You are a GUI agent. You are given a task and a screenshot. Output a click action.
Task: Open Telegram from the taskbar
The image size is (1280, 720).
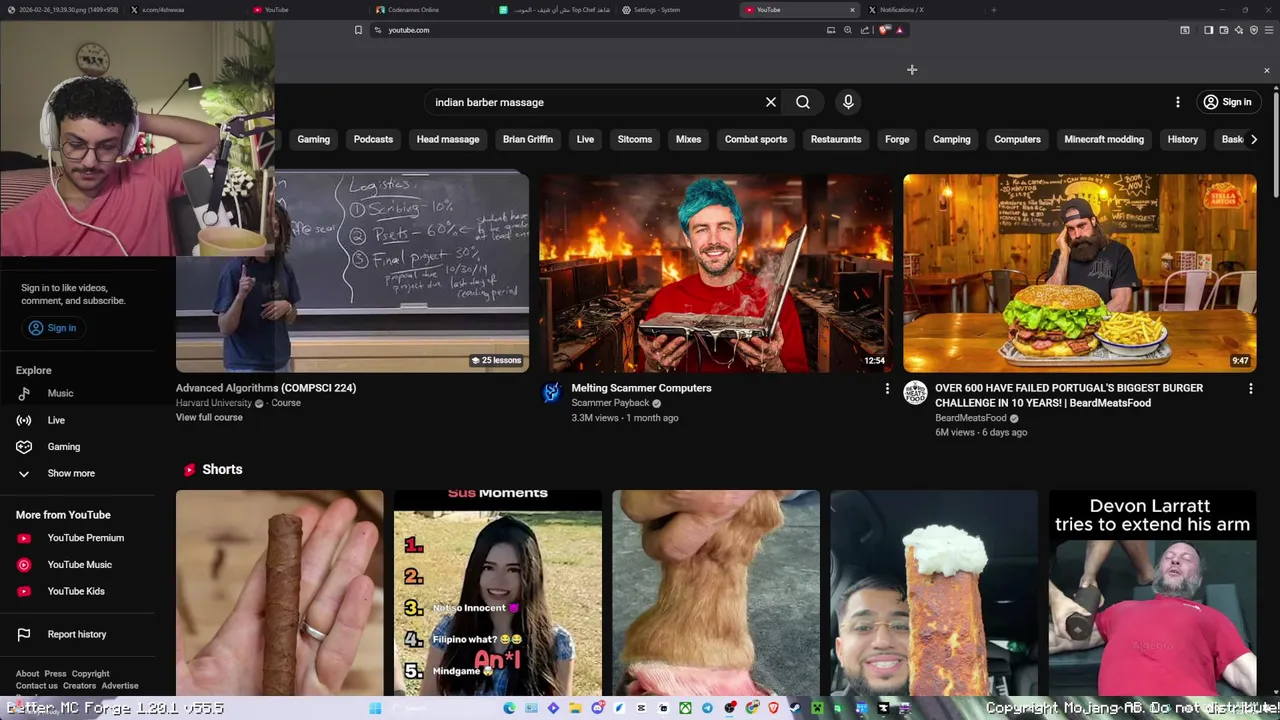[x=707, y=708]
